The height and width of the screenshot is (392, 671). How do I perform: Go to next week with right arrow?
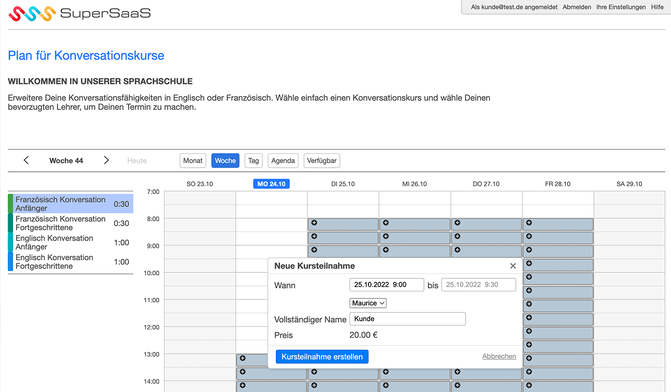coord(106,160)
